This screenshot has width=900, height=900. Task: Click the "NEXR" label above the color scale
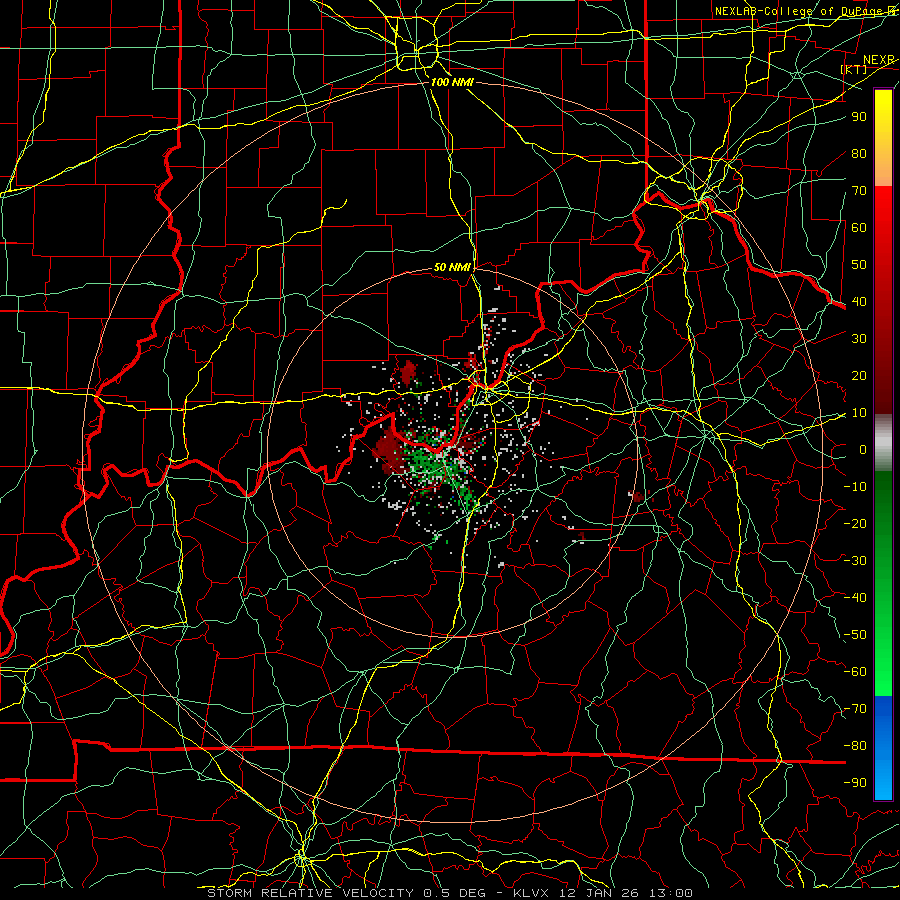878,60
